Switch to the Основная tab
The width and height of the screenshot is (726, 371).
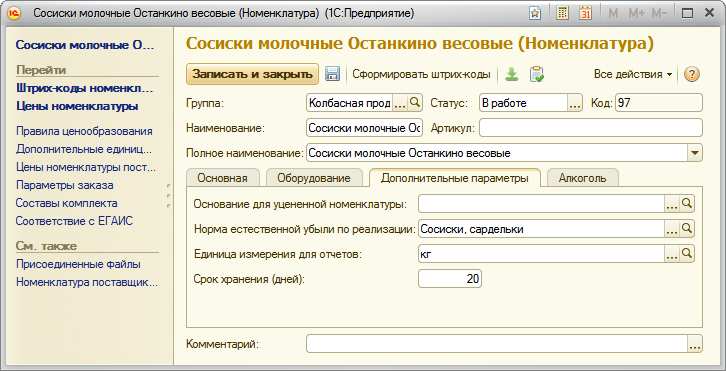(x=222, y=178)
